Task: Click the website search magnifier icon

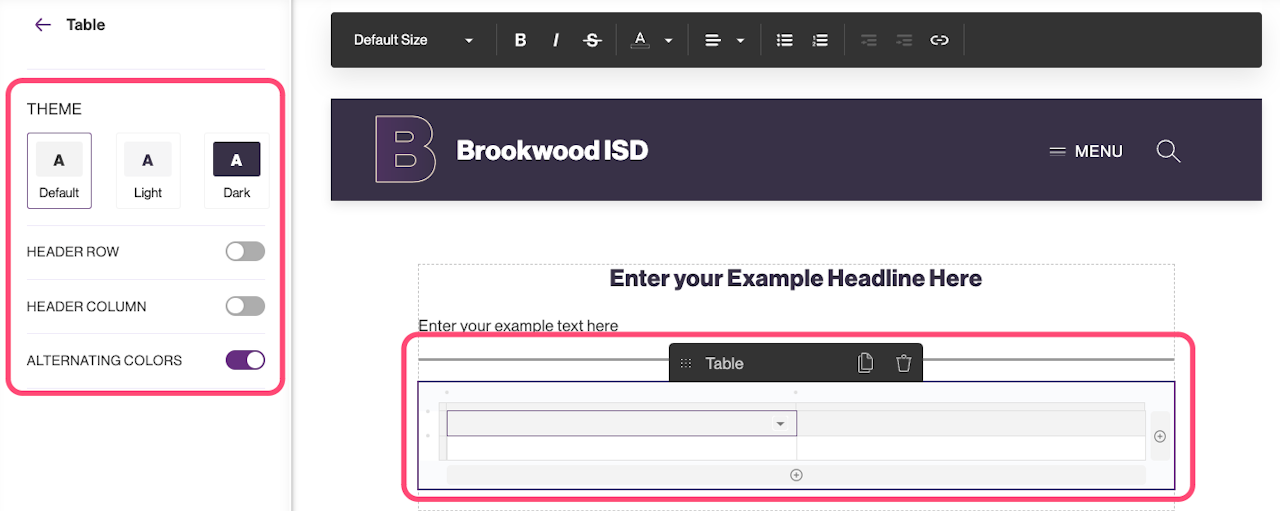Action: [1168, 151]
